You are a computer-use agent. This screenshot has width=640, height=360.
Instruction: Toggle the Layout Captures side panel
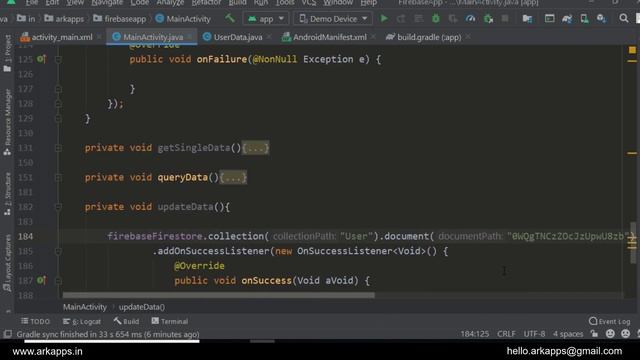(7, 263)
